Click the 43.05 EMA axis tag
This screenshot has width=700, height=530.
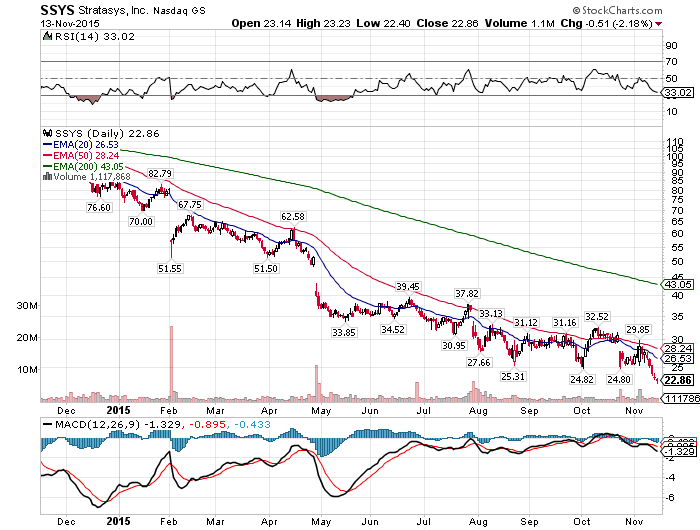coord(678,284)
